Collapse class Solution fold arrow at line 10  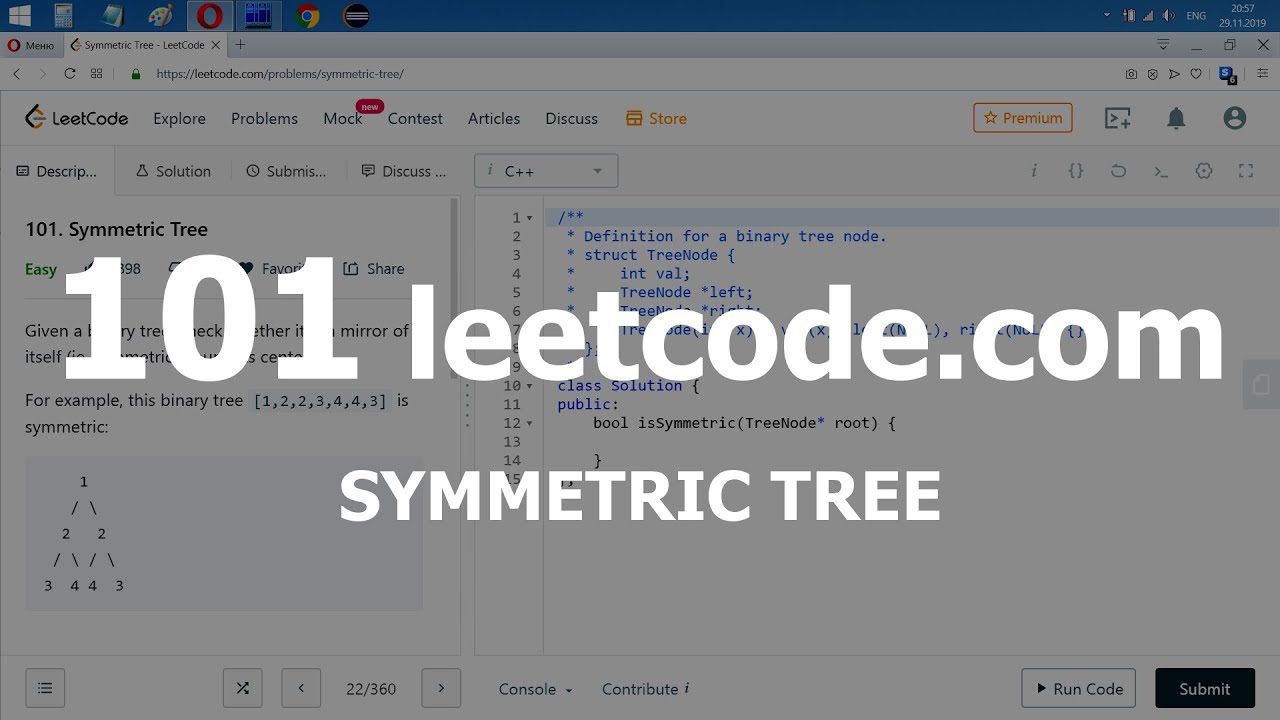[530, 386]
